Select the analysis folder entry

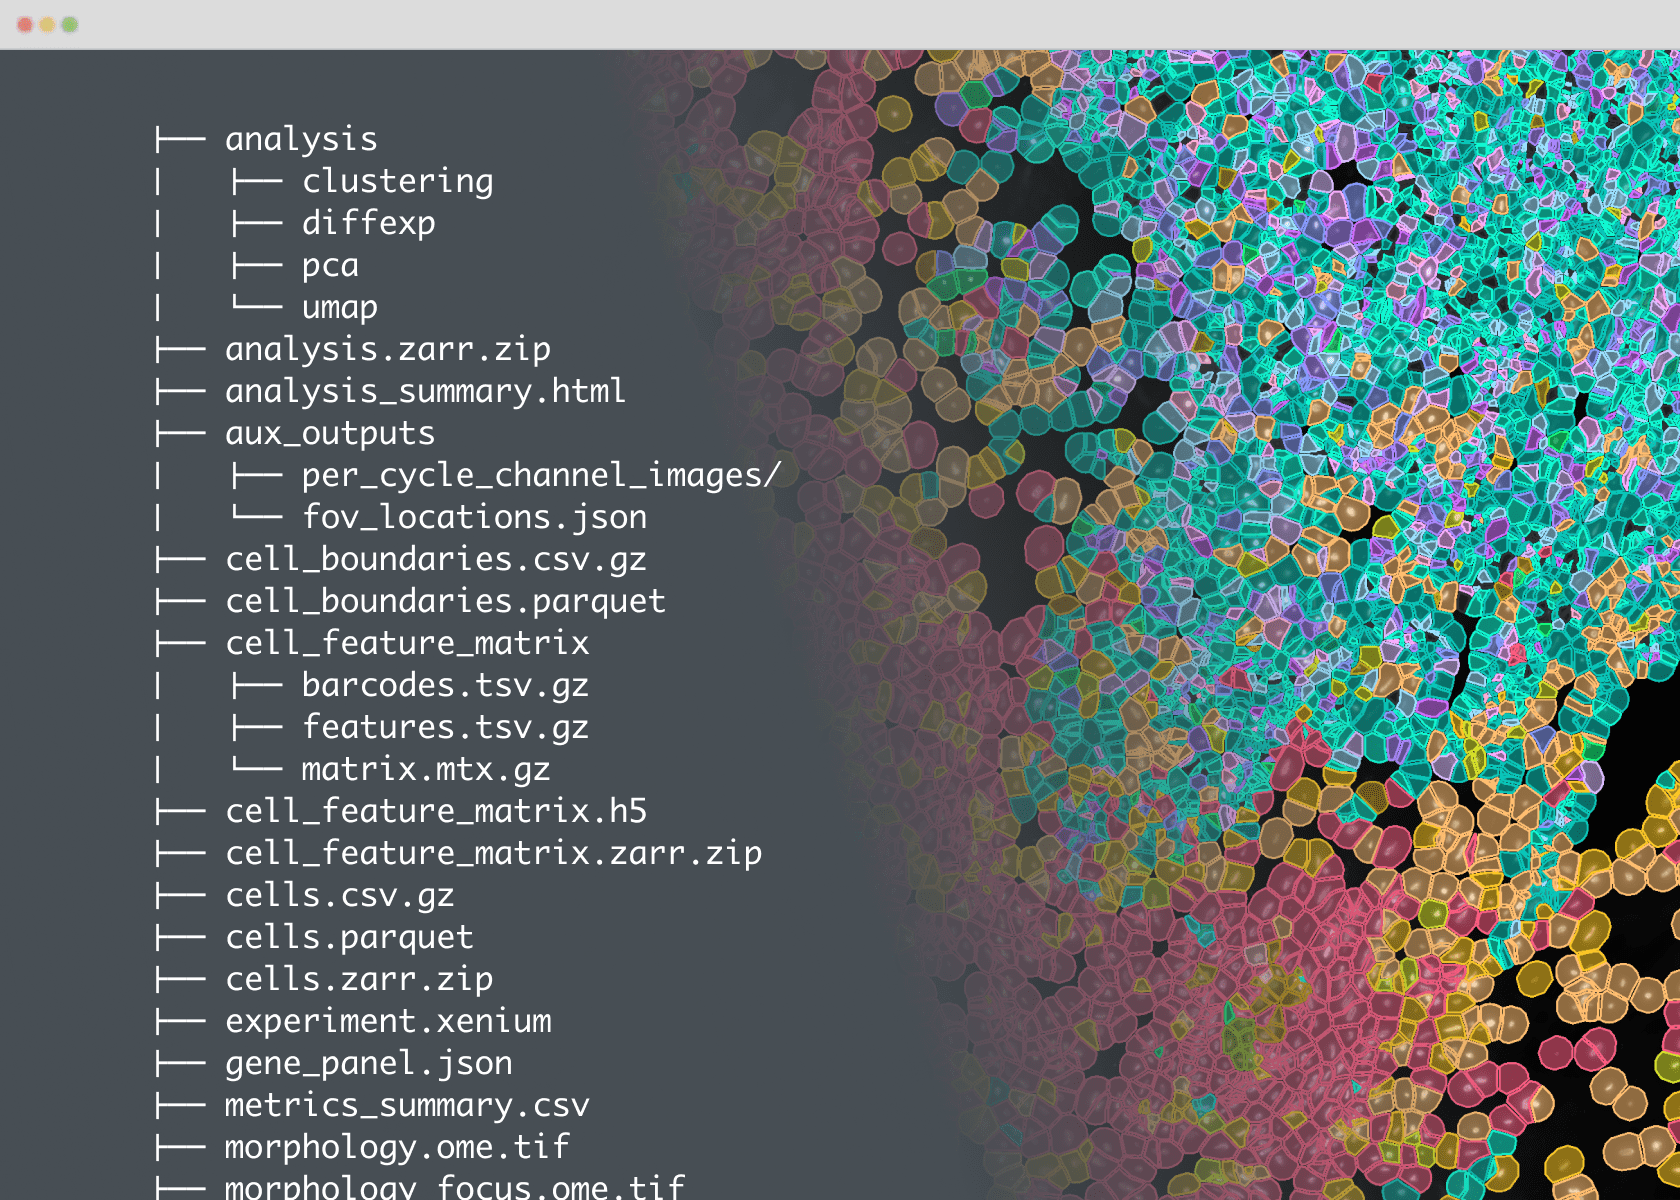[301, 139]
